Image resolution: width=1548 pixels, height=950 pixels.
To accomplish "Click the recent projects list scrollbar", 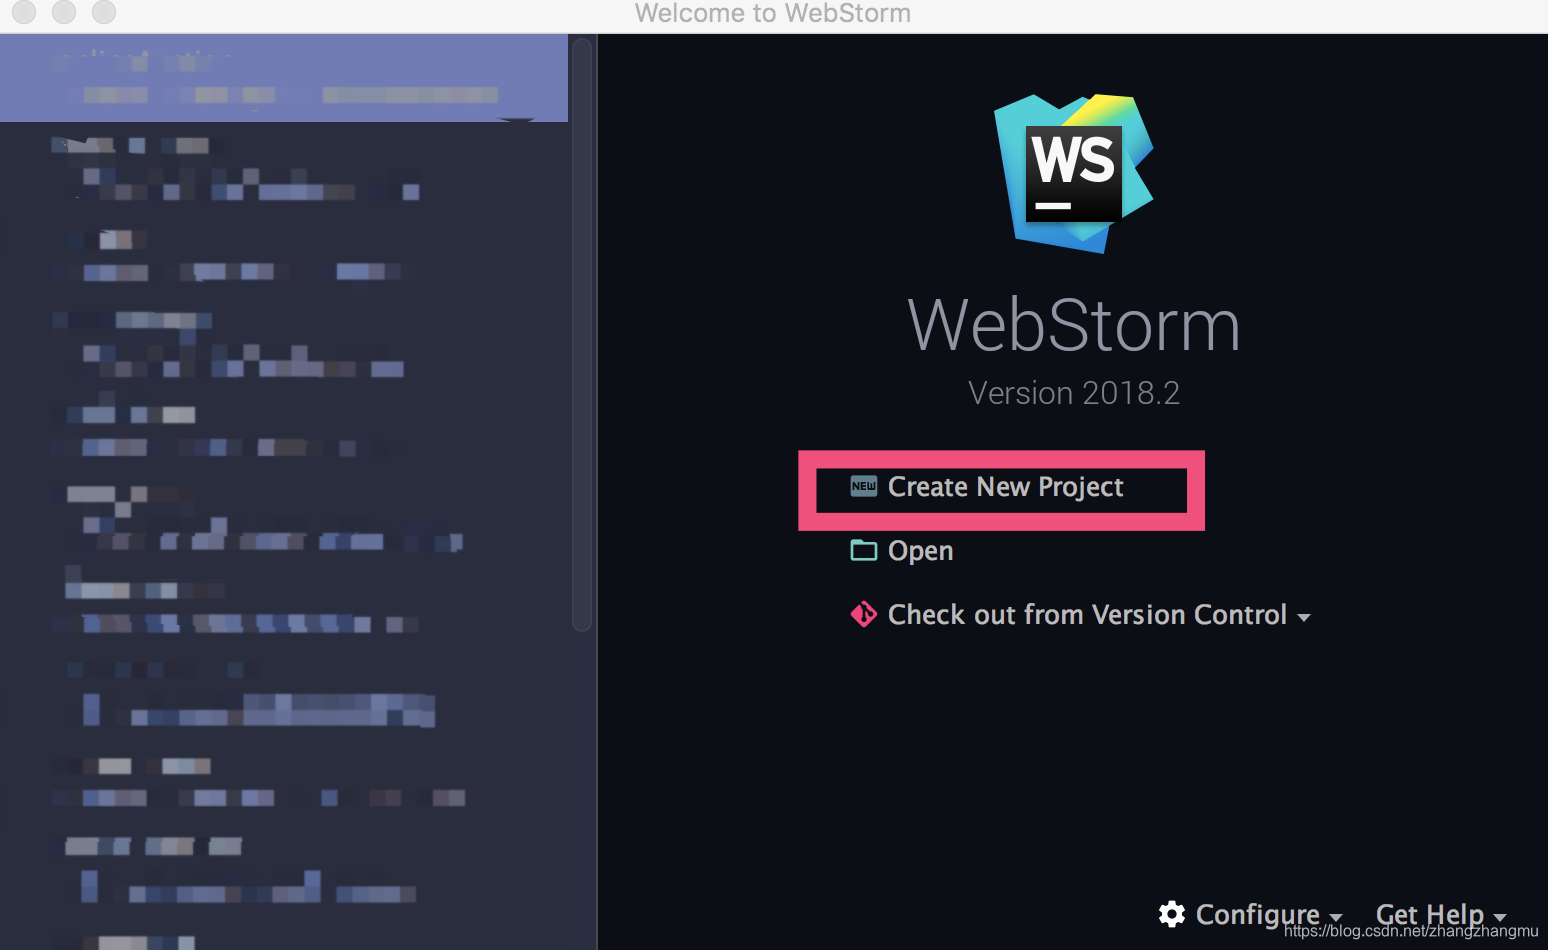I will tap(582, 334).
